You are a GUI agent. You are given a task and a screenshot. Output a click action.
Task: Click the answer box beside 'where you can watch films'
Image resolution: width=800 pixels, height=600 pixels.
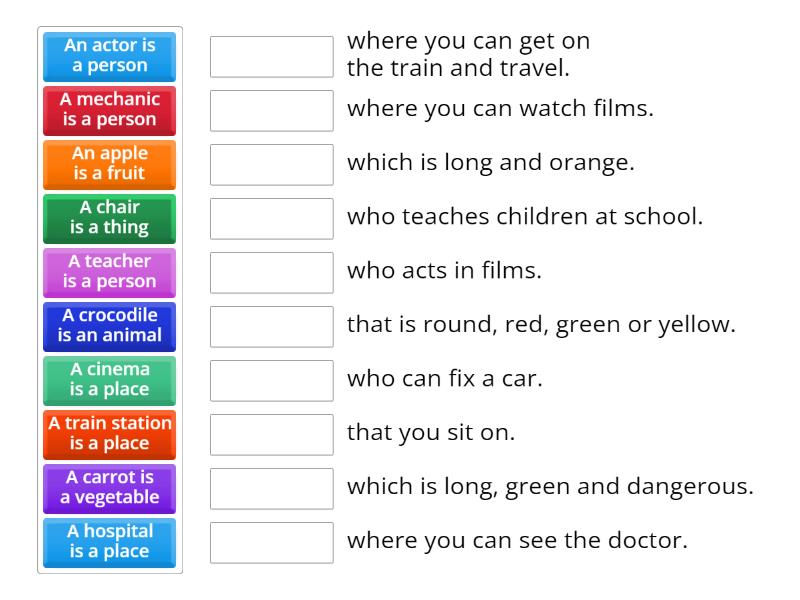pos(271,111)
